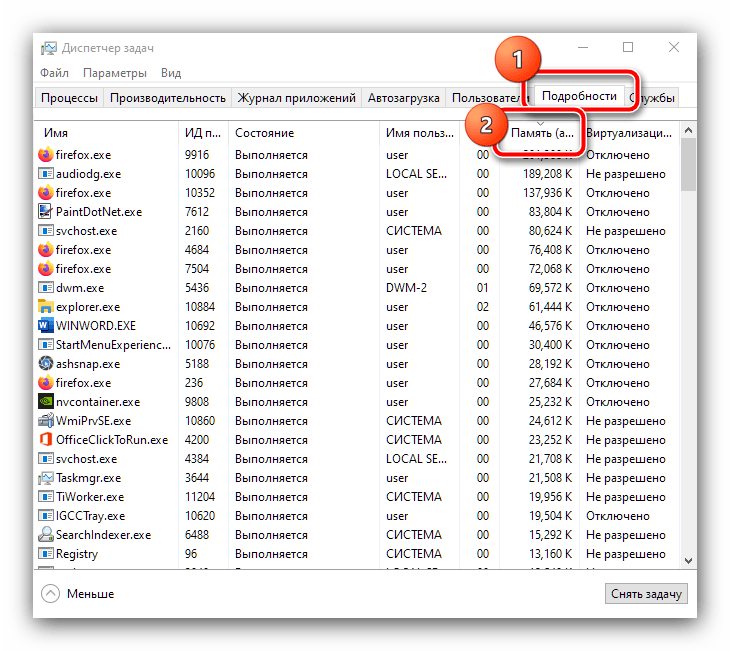The width and height of the screenshot is (730, 651).
Task: Click the firefox.exe icon for PID 9916
Action: point(46,155)
